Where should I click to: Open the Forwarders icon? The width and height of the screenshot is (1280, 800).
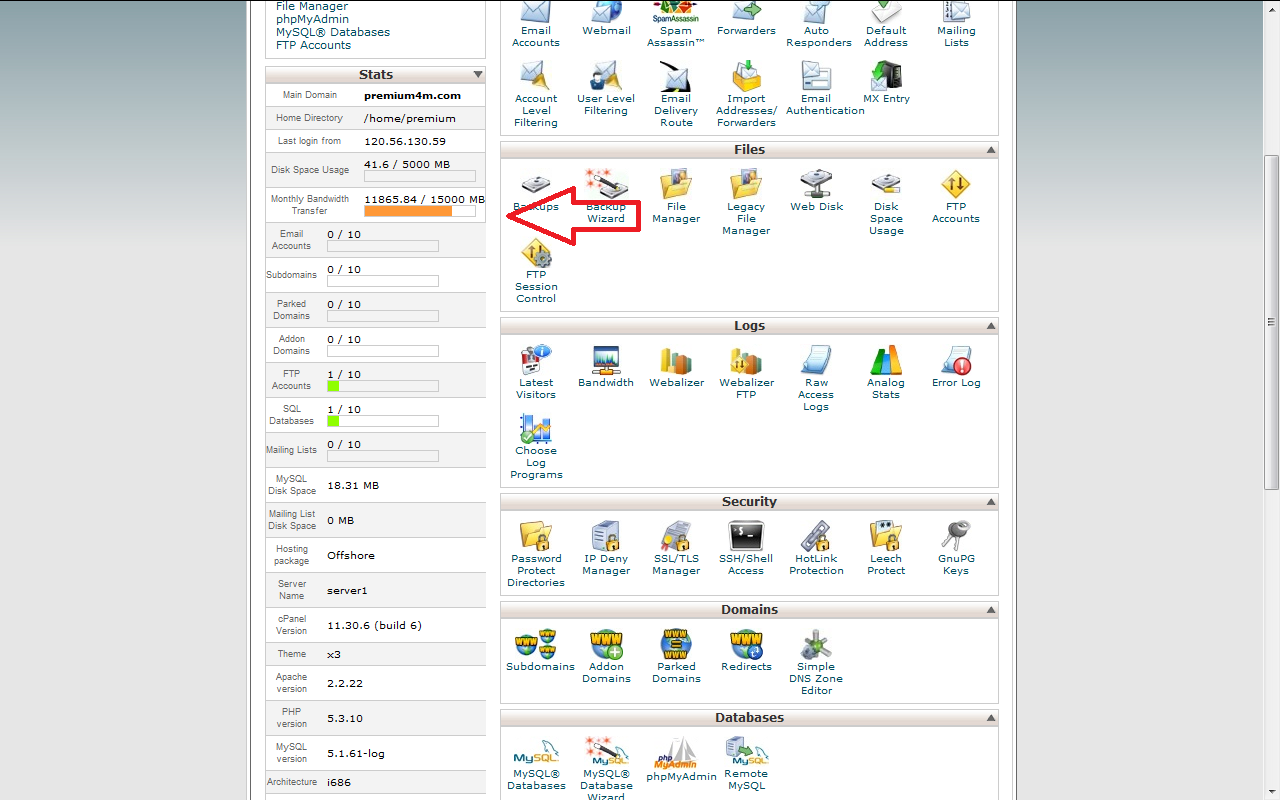[746, 12]
